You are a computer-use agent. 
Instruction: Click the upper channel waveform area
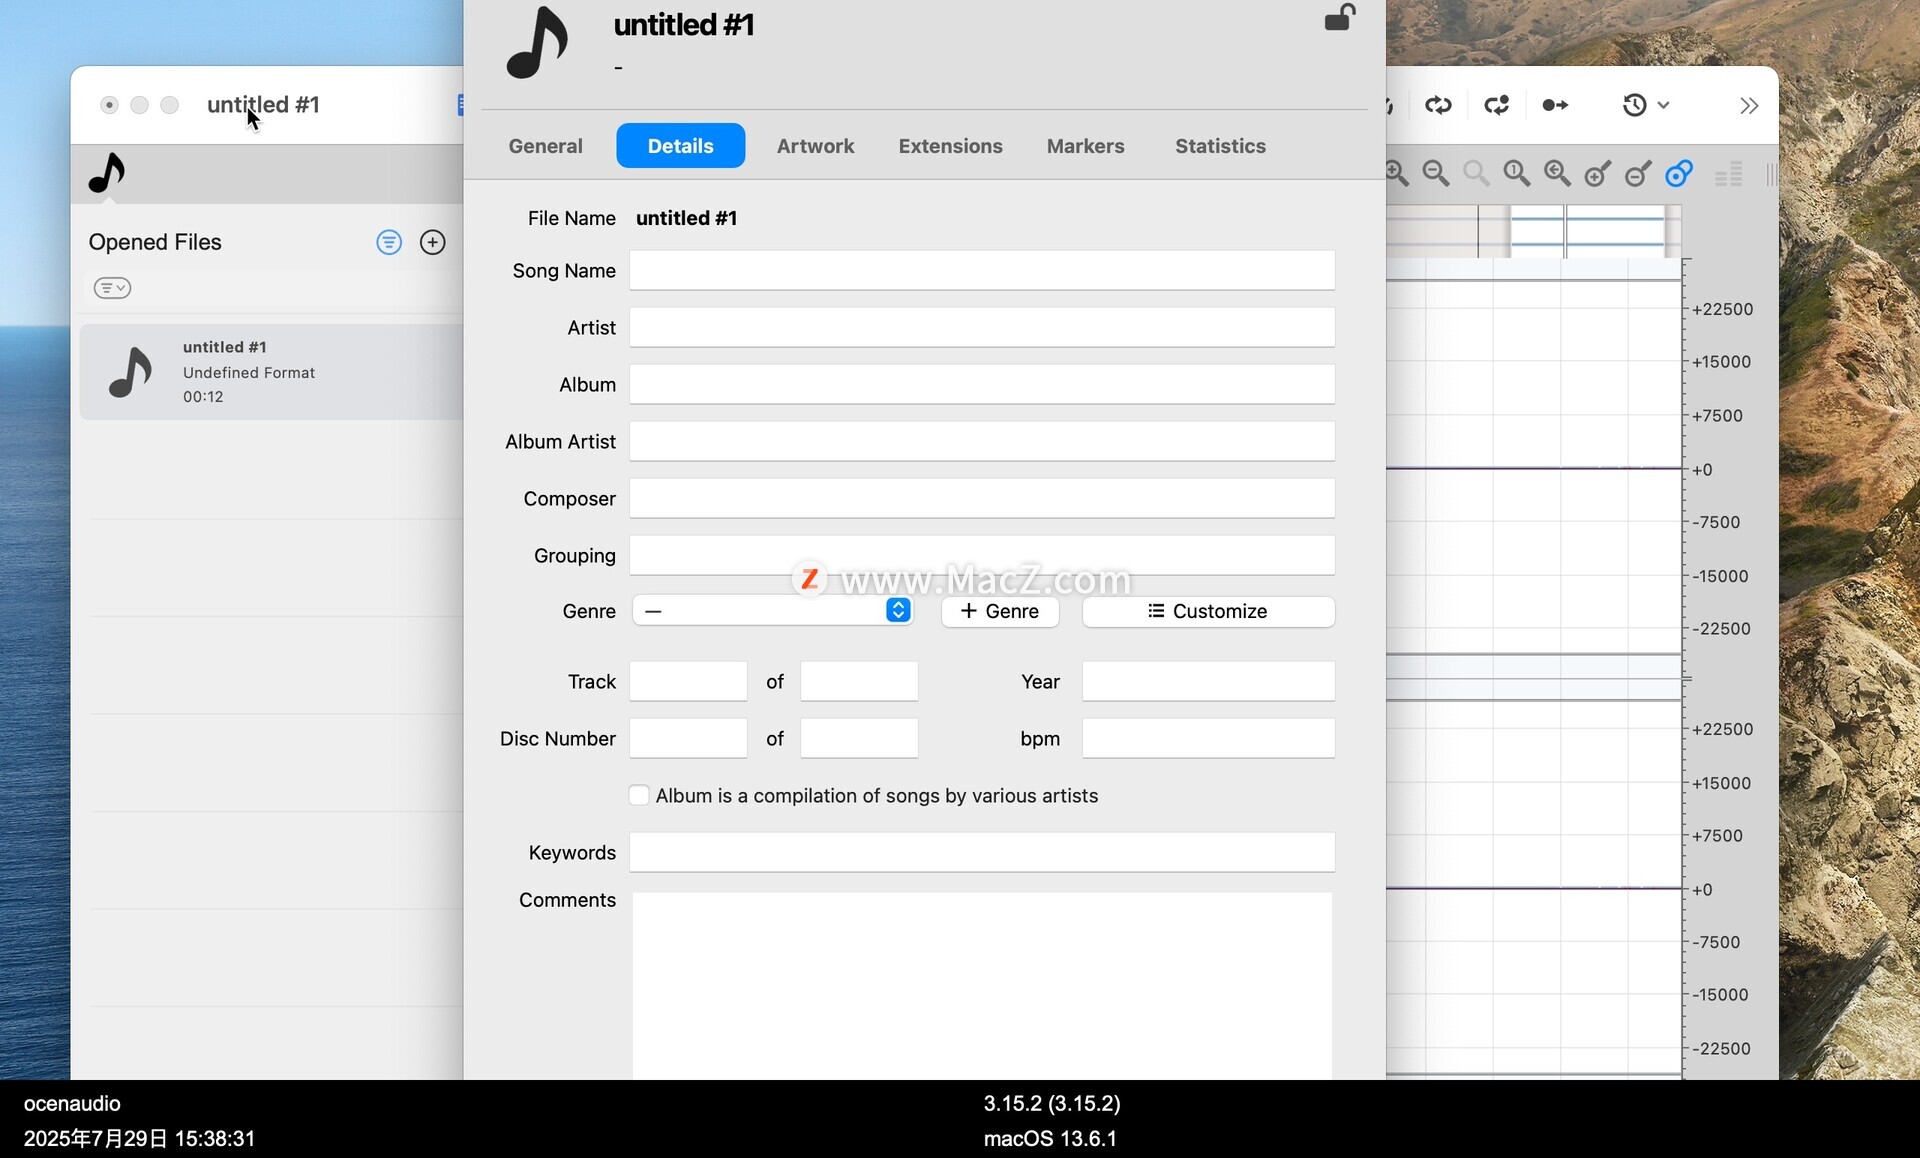tap(1534, 468)
